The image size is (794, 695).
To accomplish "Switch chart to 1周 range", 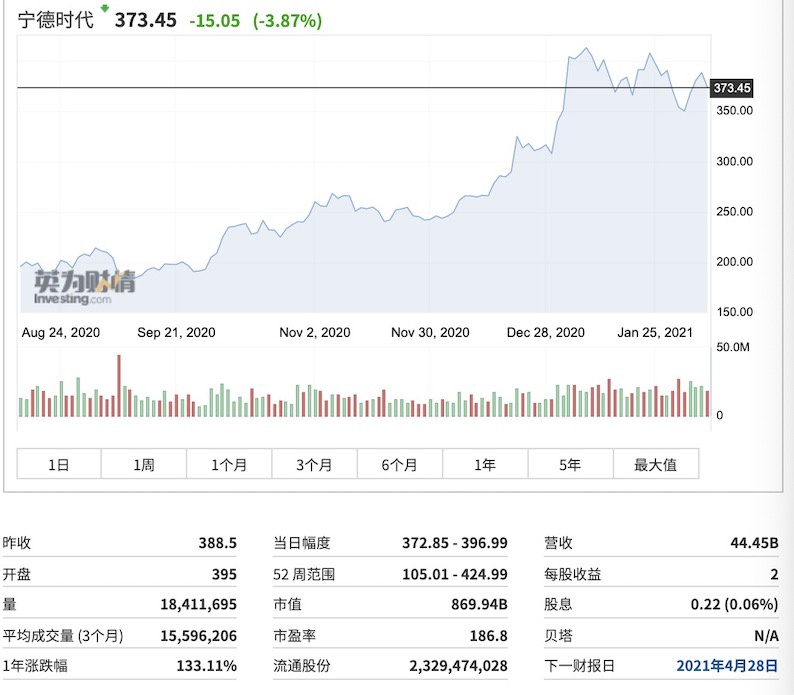I will (x=143, y=464).
